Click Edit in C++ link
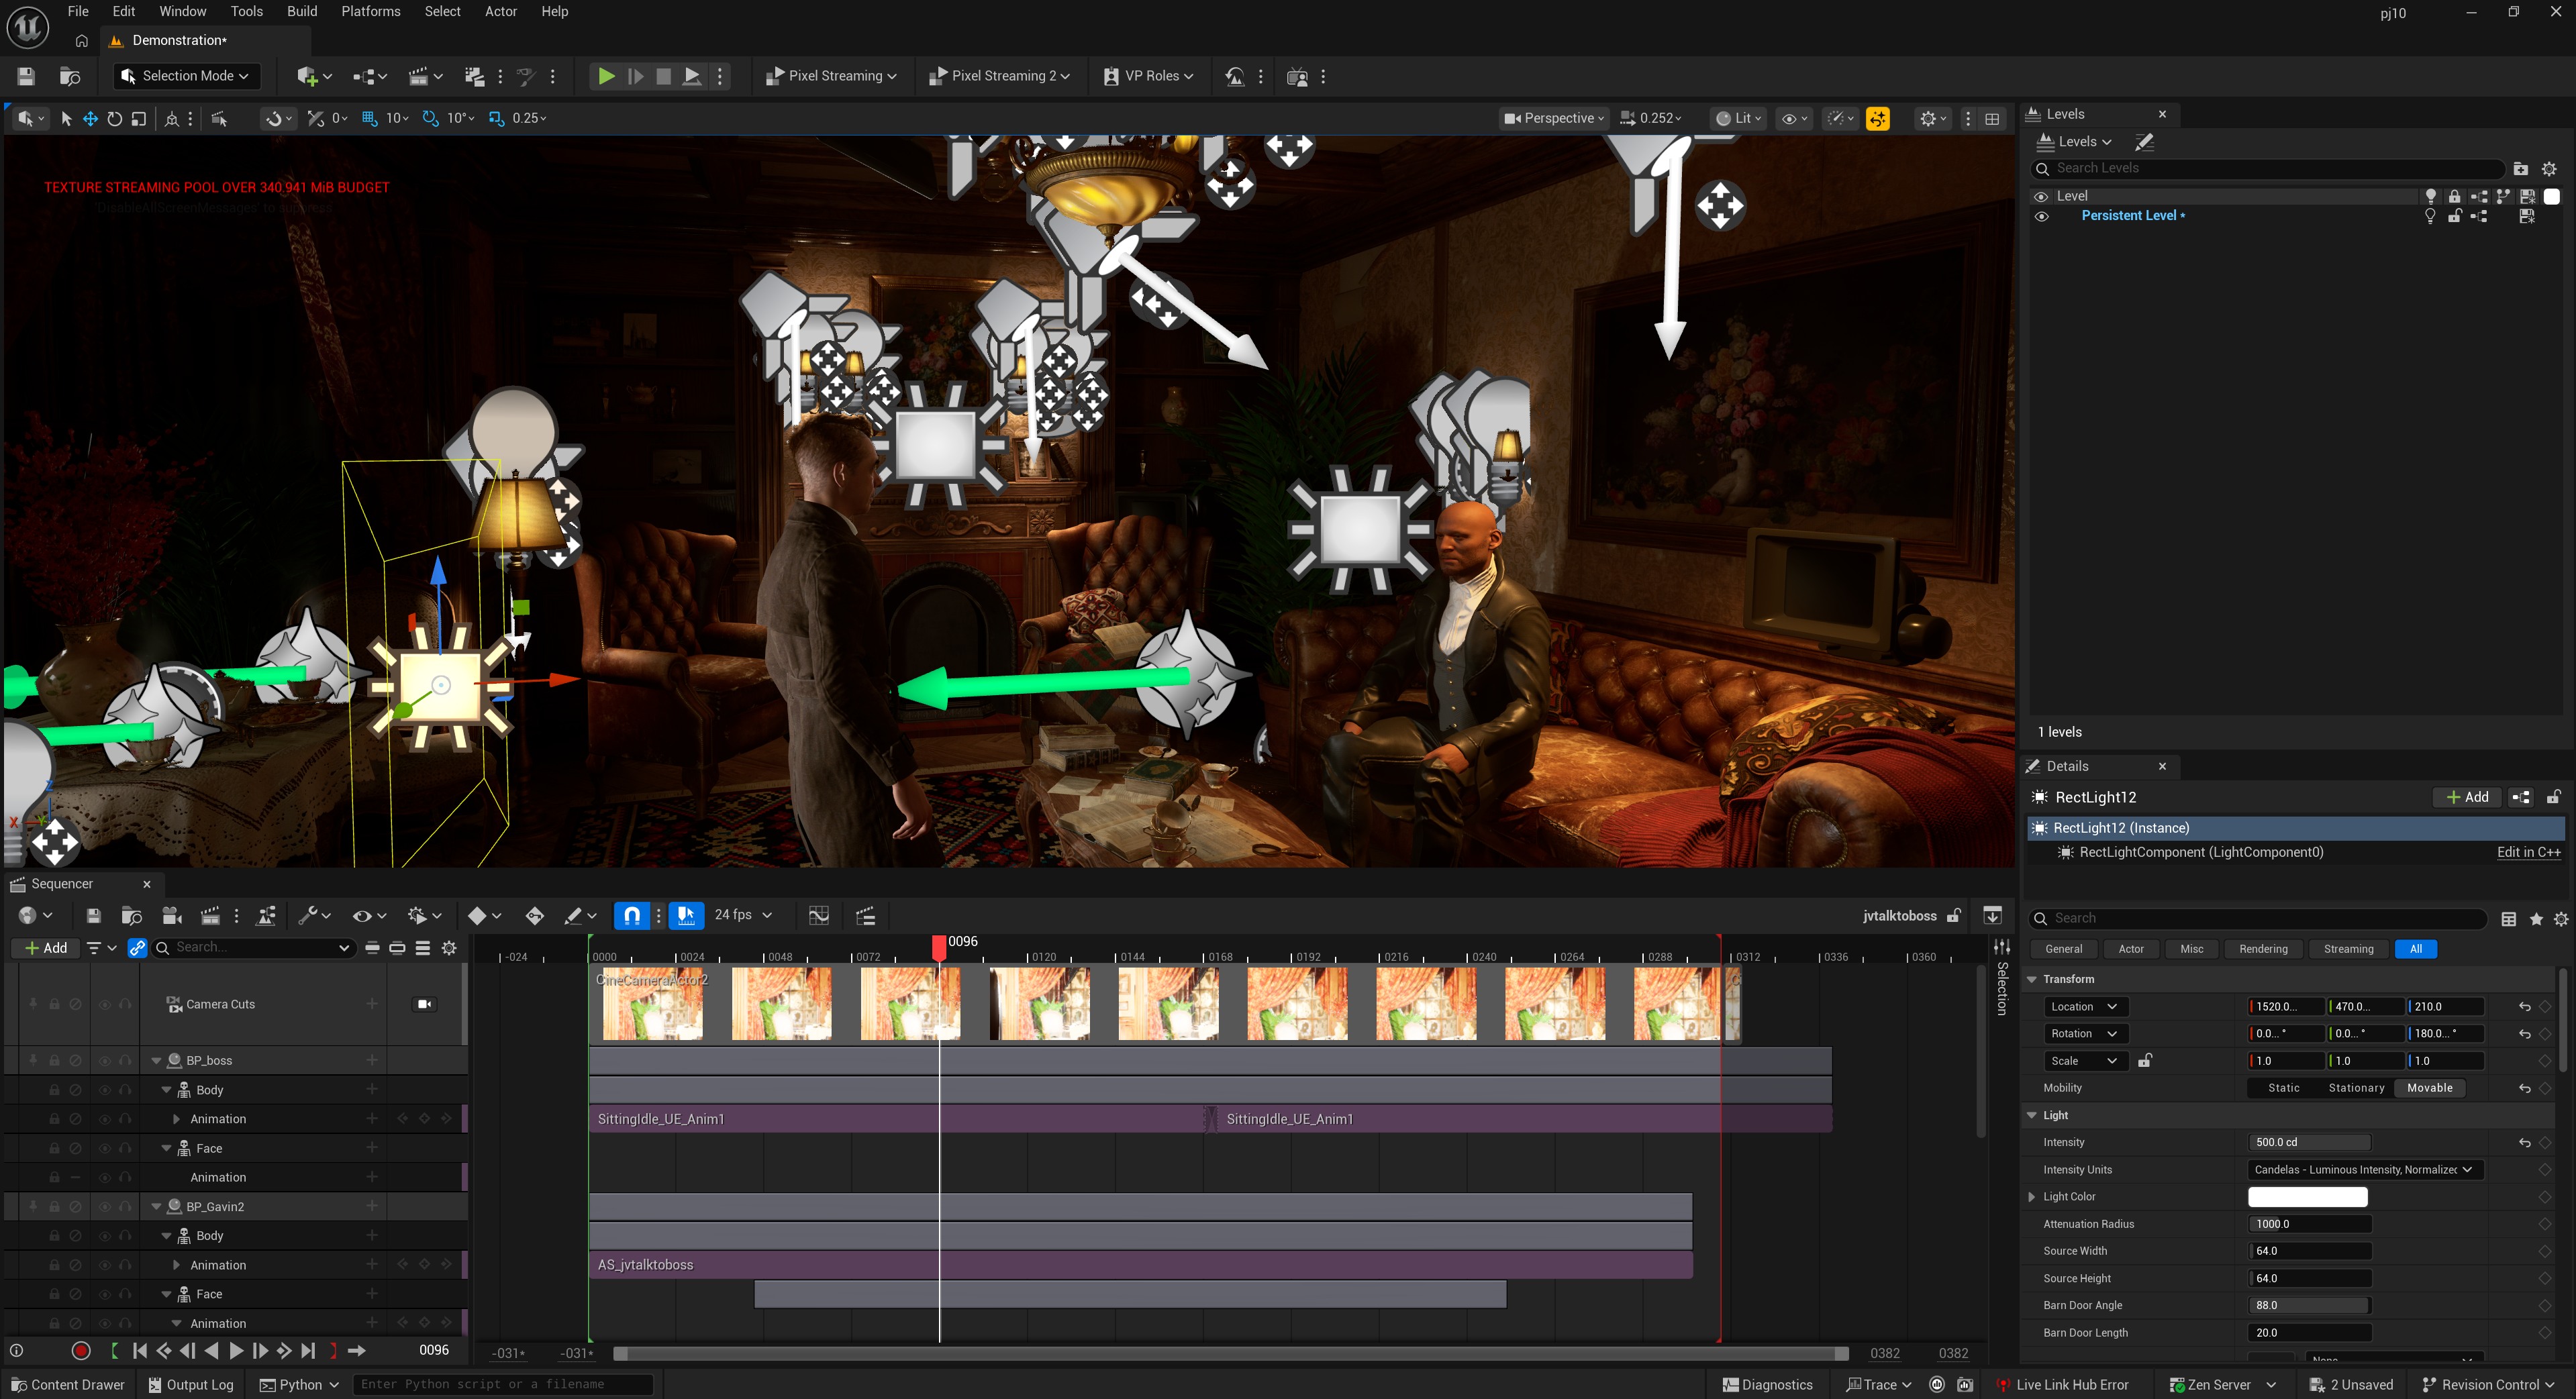This screenshot has height=1399, width=2576. click(2528, 852)
